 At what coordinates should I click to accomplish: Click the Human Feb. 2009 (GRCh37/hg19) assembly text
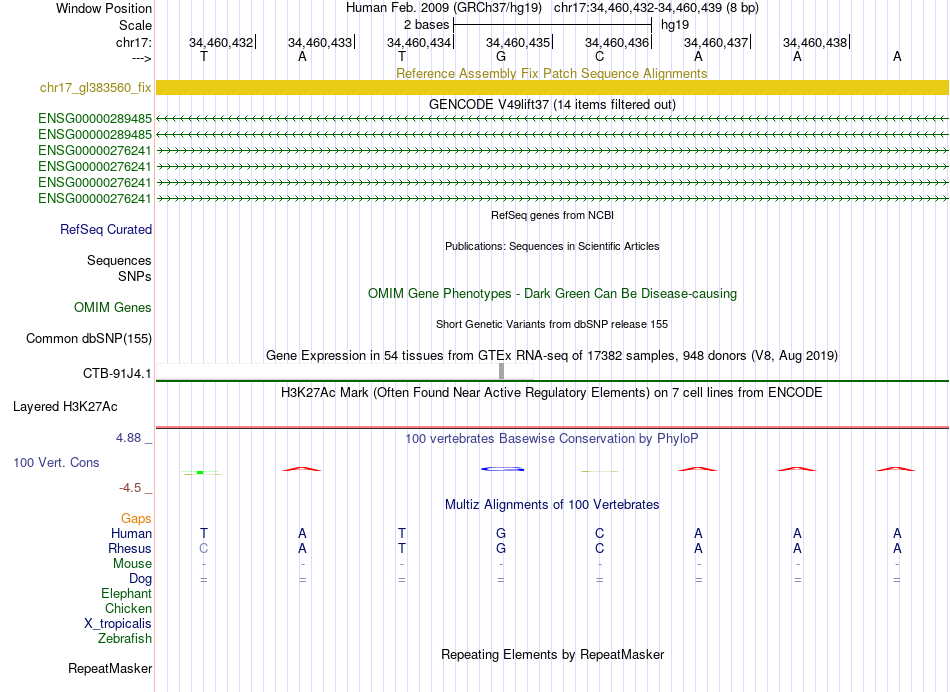click(444, 8)
